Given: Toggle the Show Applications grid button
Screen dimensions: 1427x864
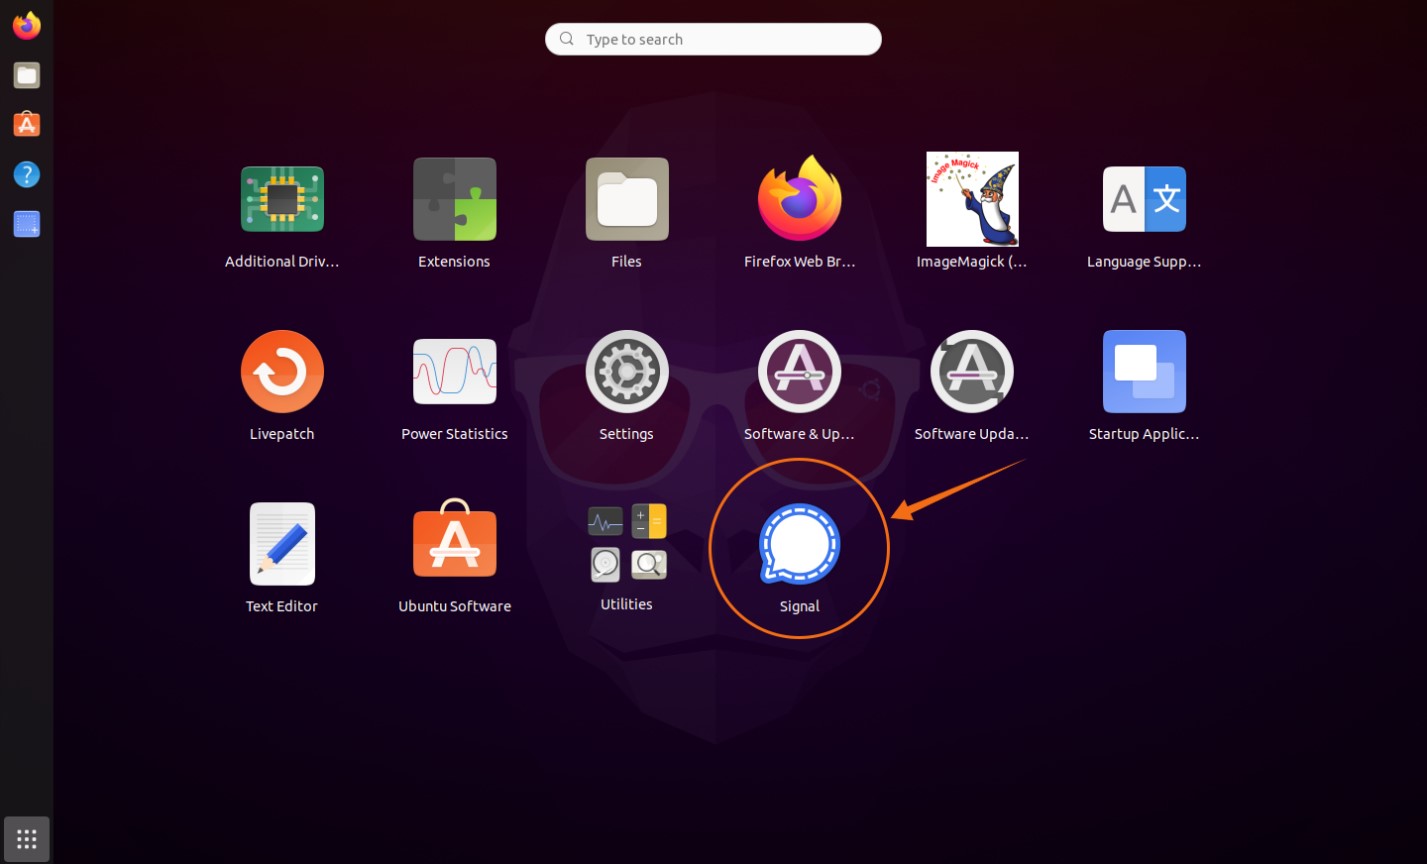Looking at the screenshot, I should click(27, 839).
